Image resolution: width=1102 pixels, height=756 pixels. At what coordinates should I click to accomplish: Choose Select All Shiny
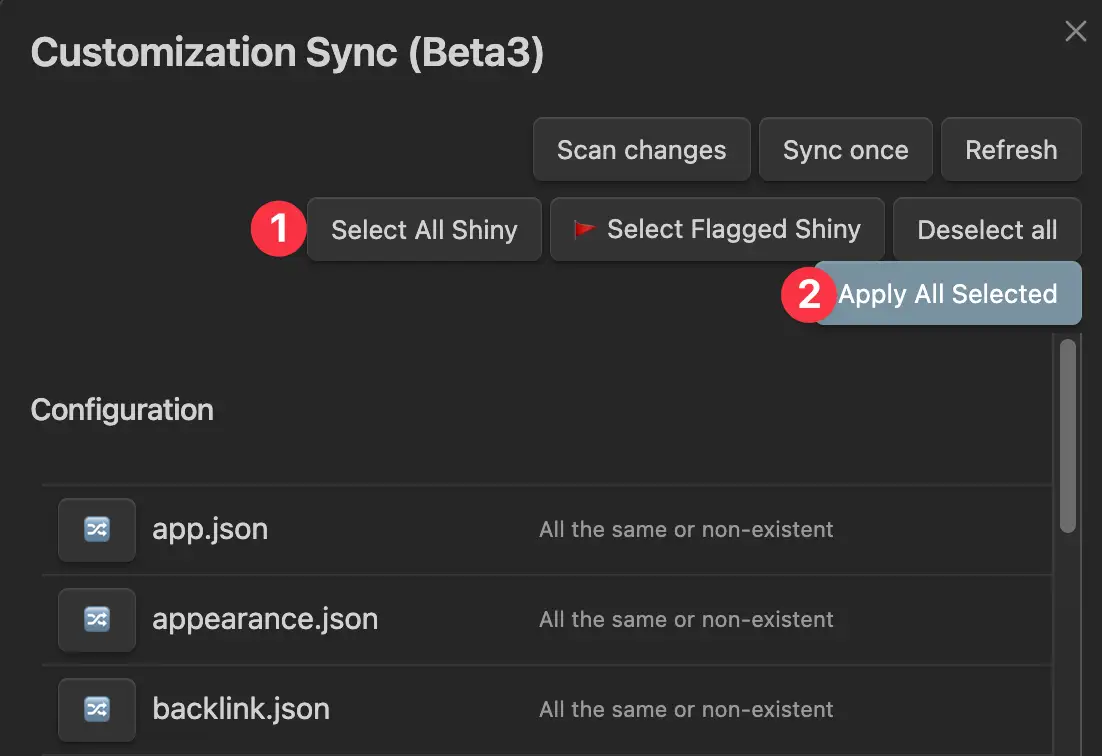click(424, 230)
